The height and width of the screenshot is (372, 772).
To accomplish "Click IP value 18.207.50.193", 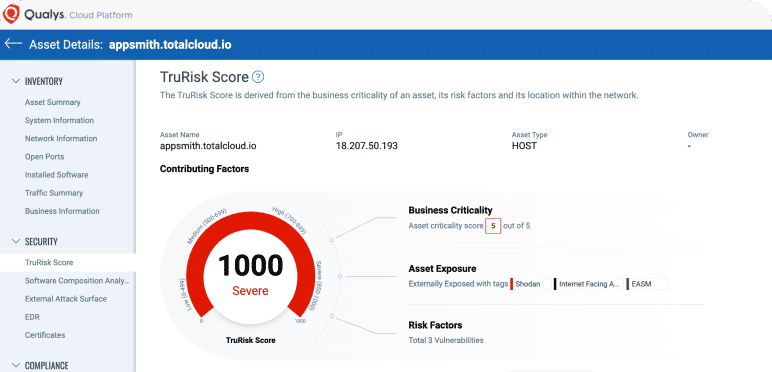I will [367, 146].
